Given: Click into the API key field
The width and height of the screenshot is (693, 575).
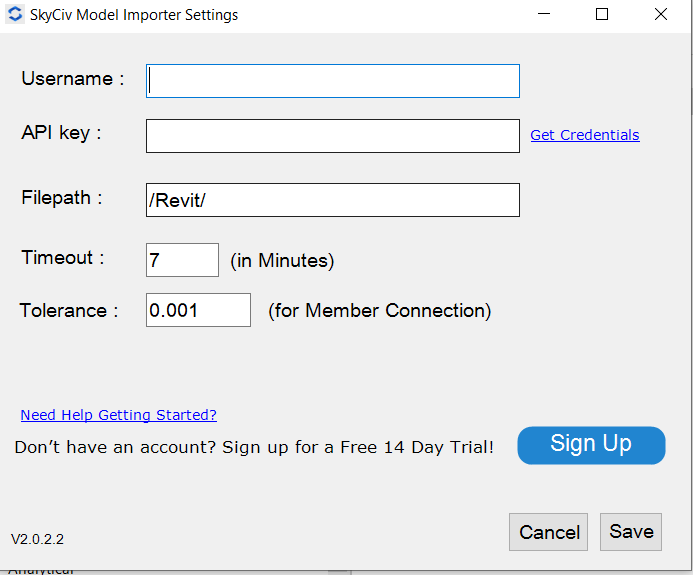Looking at the screenshot, I should 333,136.
